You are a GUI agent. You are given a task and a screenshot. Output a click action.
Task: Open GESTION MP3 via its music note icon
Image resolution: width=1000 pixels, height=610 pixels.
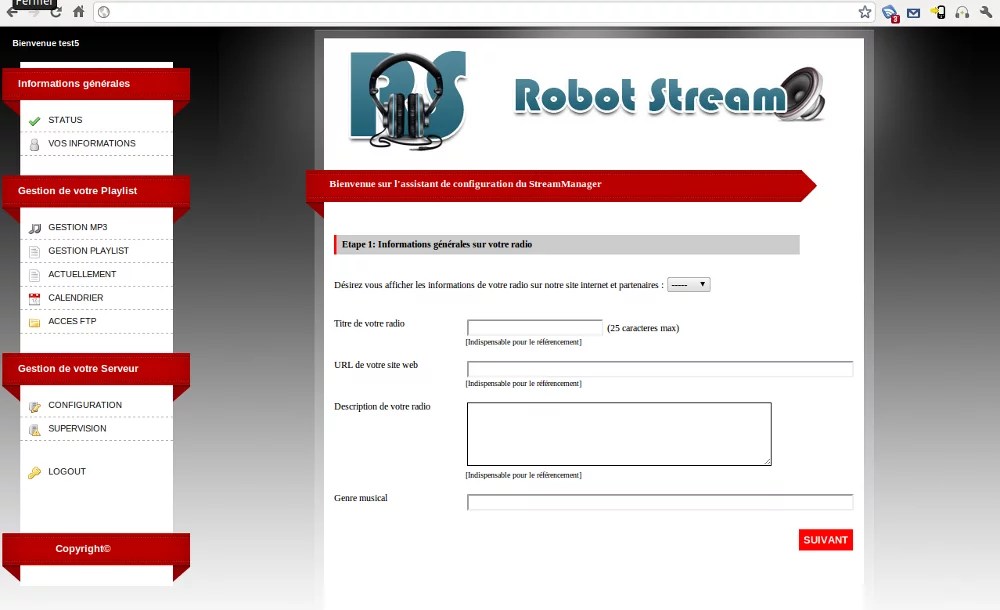pos(34,228)
